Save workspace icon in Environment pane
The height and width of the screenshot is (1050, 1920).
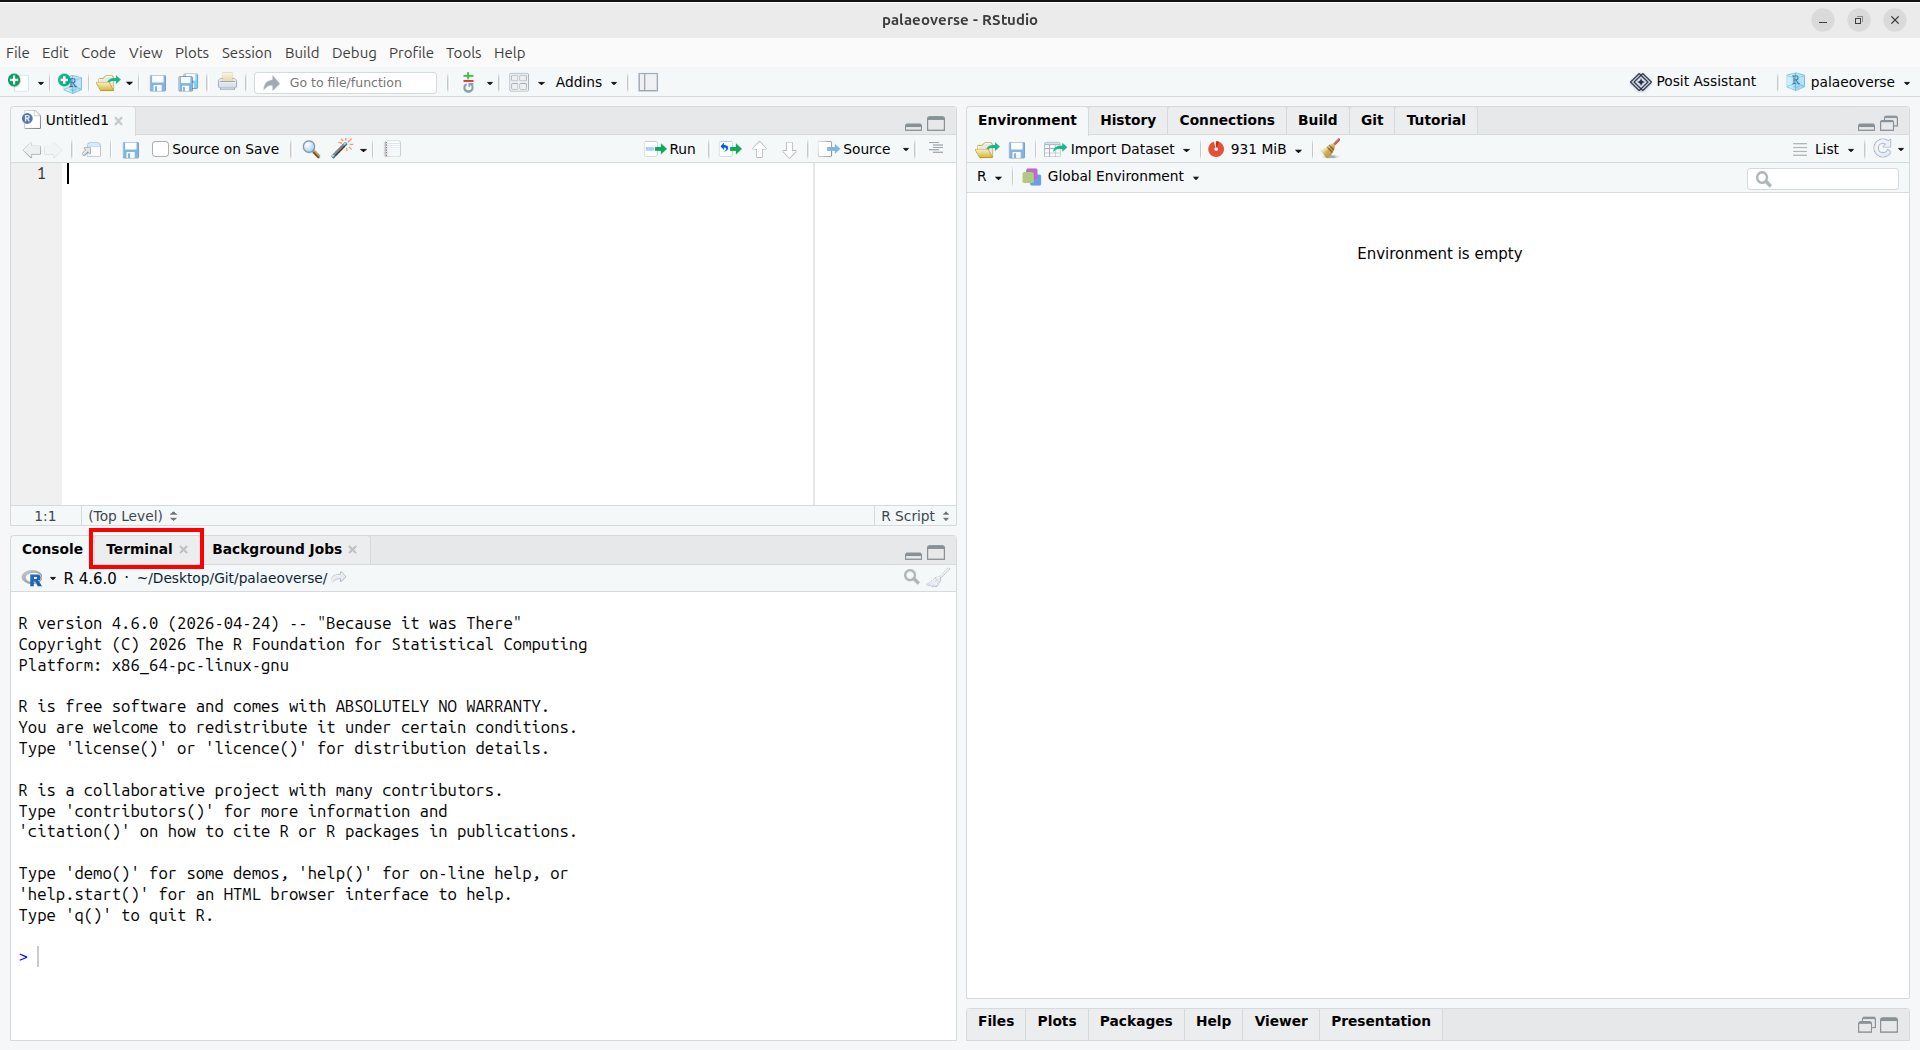[x=1017, y=149]
